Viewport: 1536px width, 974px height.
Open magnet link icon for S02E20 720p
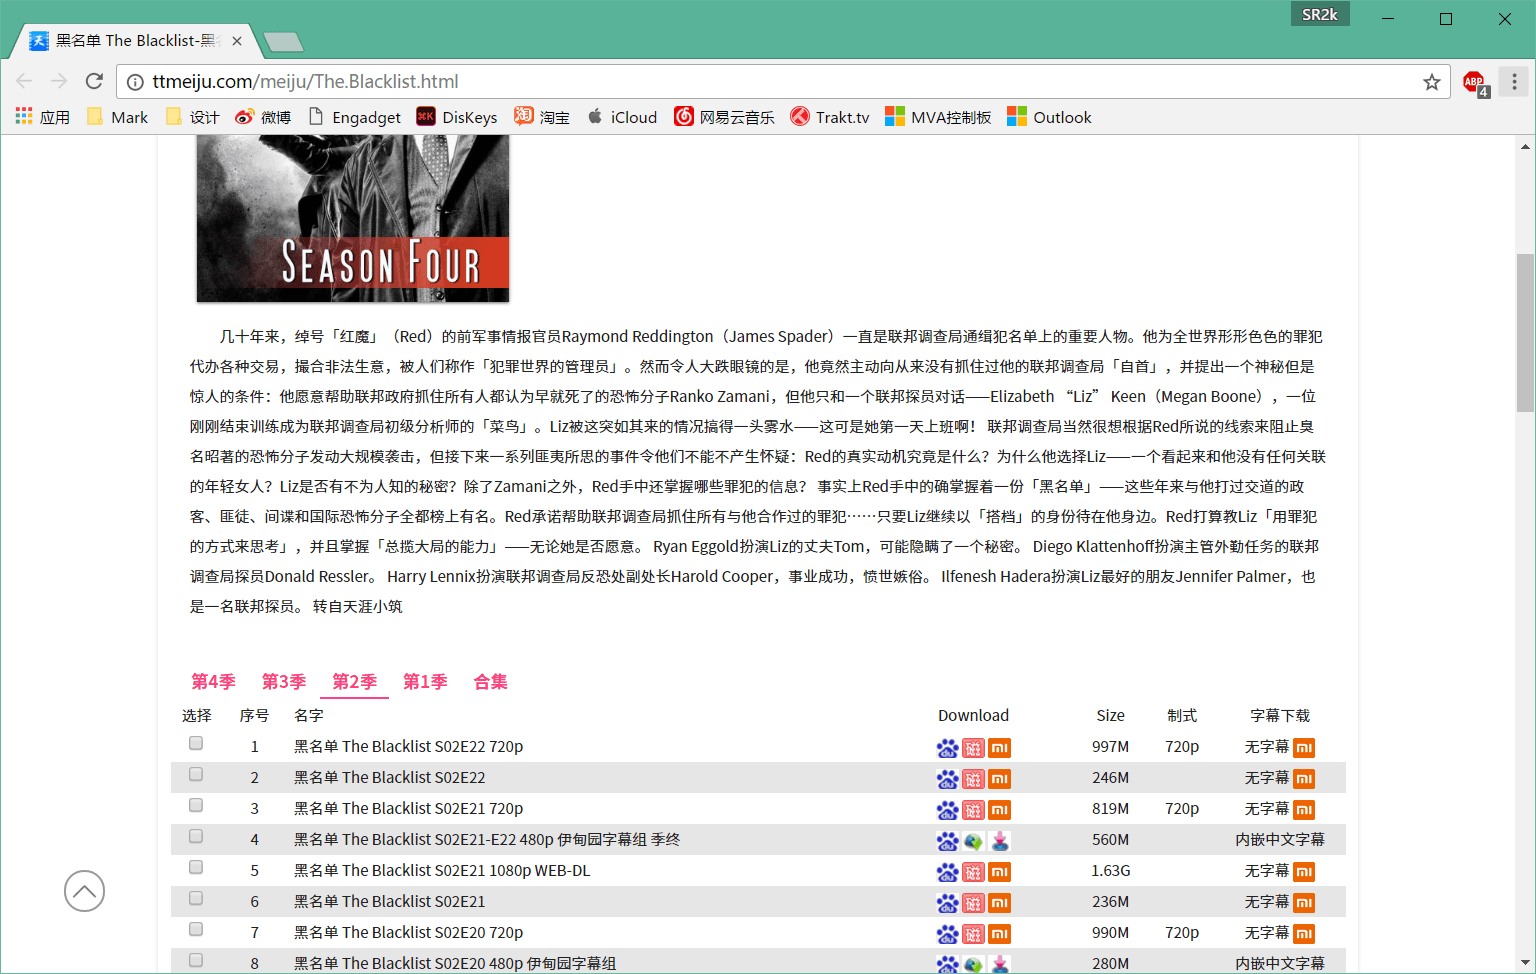tap(973, 934)
